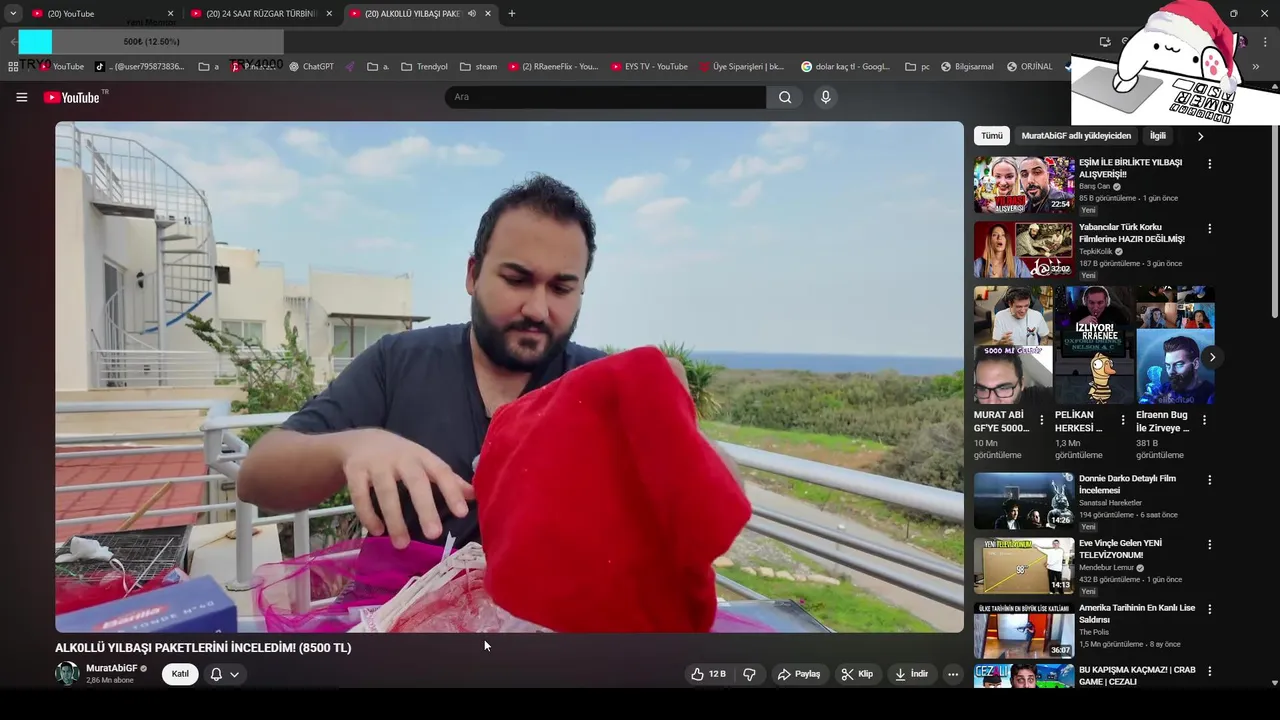Open Donnie Darko Detaylı Film İncelemesi title
Image resolution: width=1280 pixels, height=720 pixels.
pyautogui.click(x=1127, y=484)
